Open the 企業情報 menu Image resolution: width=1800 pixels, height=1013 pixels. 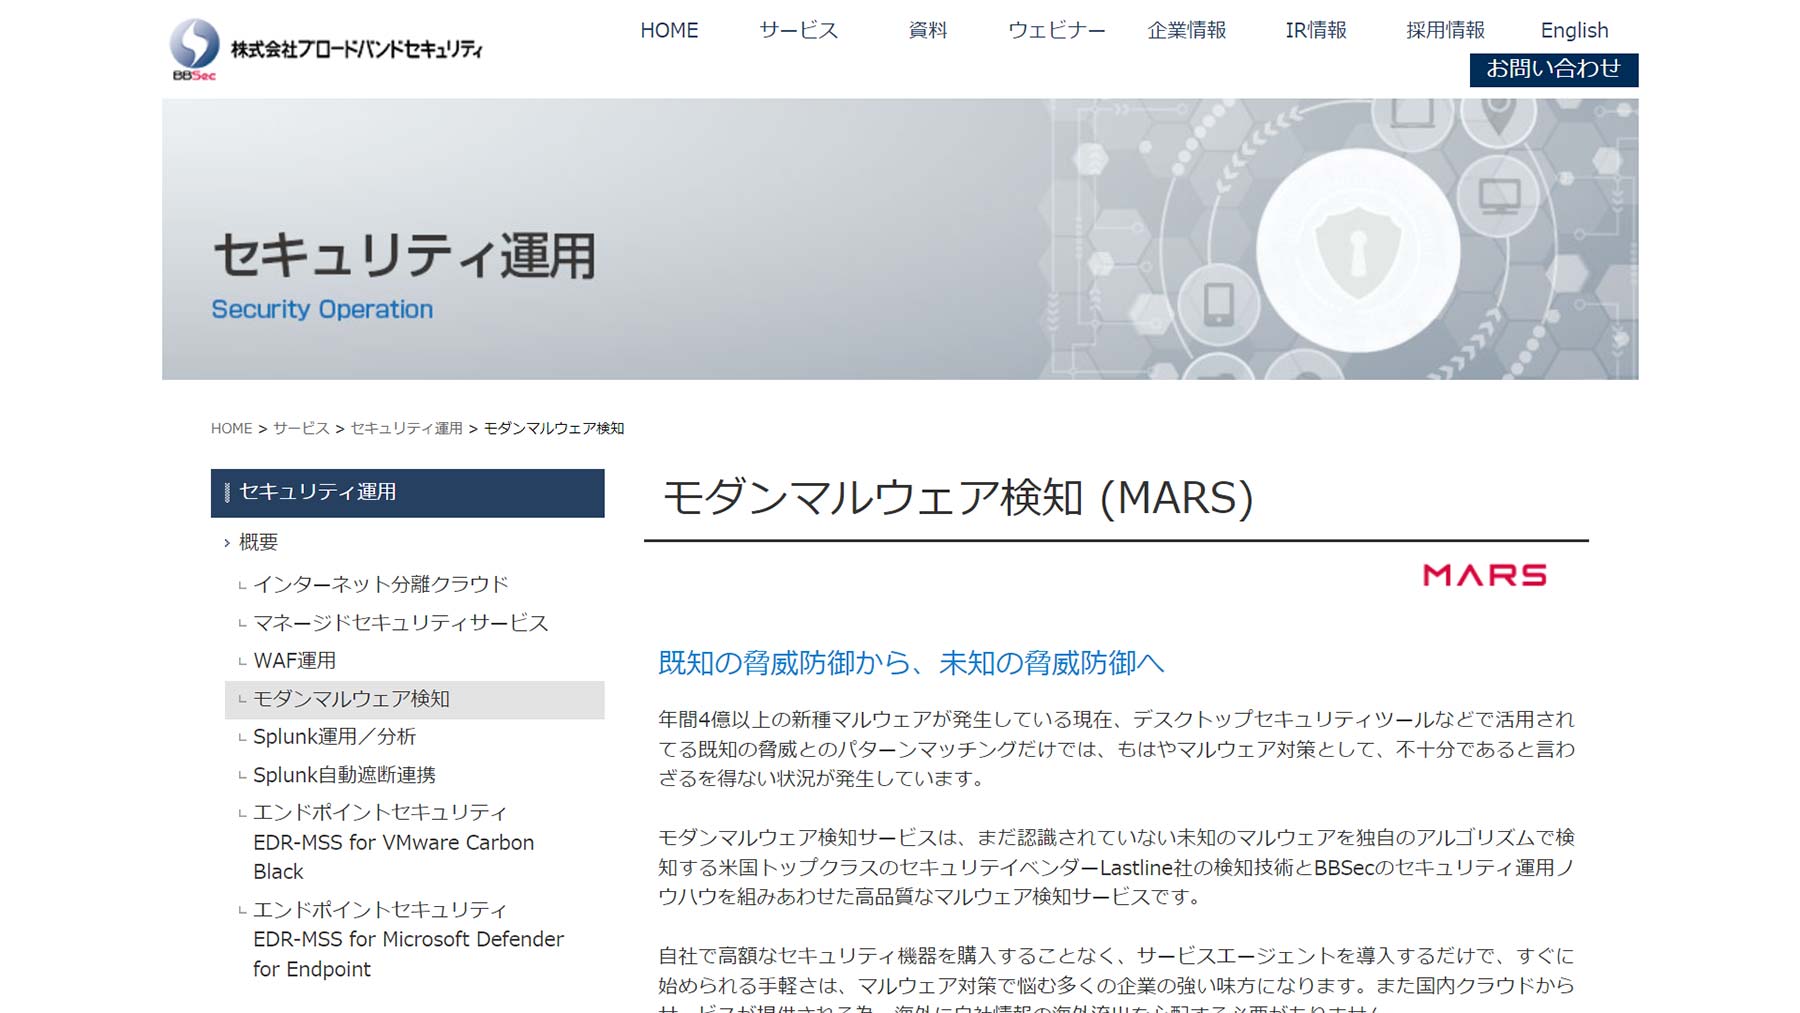pyautogui.click(x=1186, y=30)
